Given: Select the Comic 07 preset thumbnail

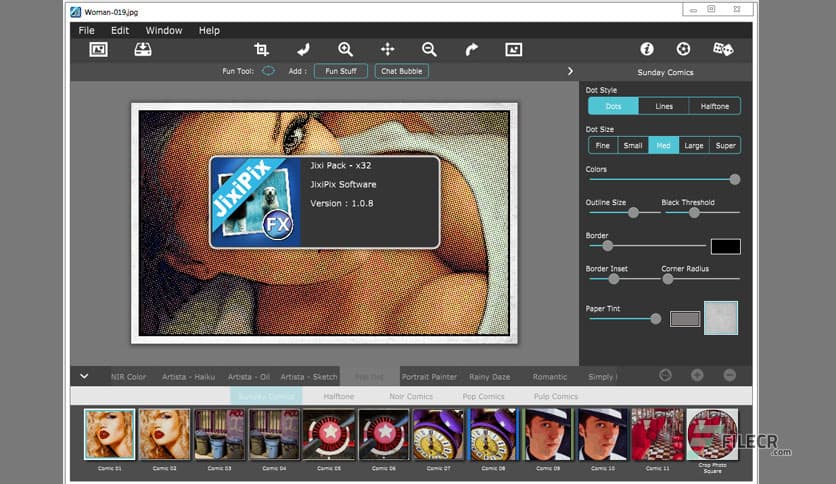Looking at the screenshot, I should point(438,434).
